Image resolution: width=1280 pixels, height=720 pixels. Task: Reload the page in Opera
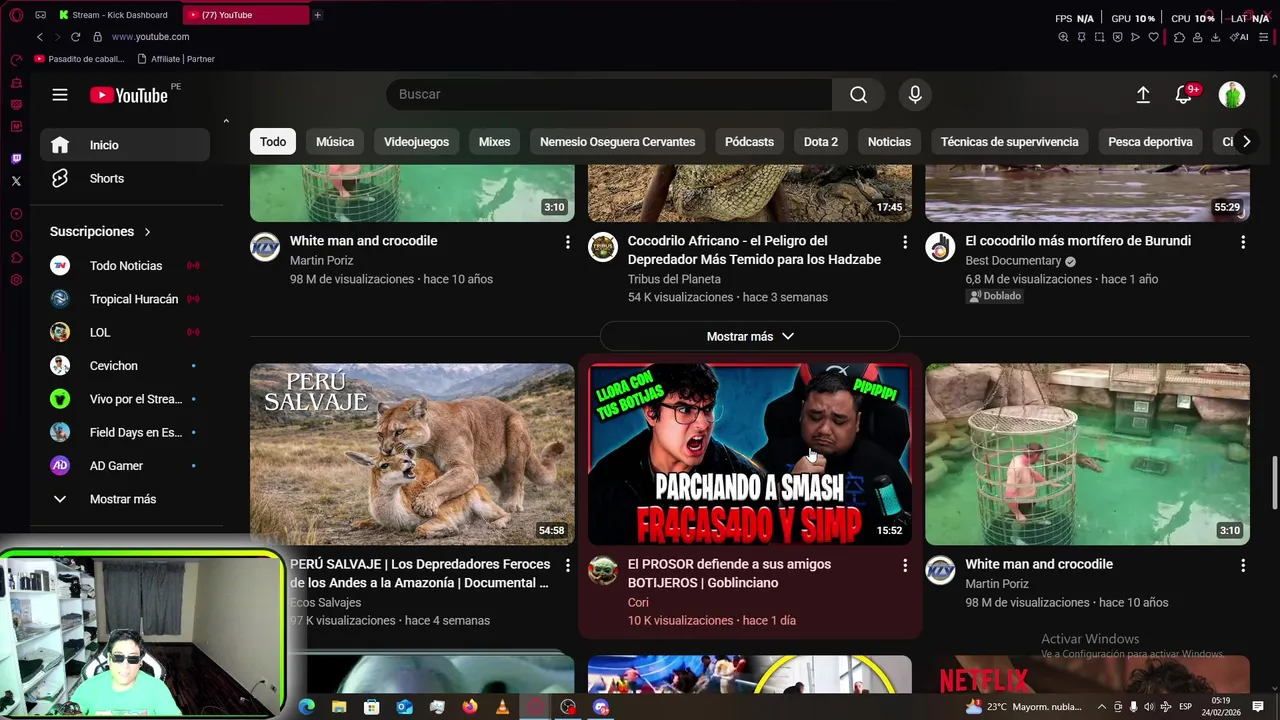click(75, 37)
